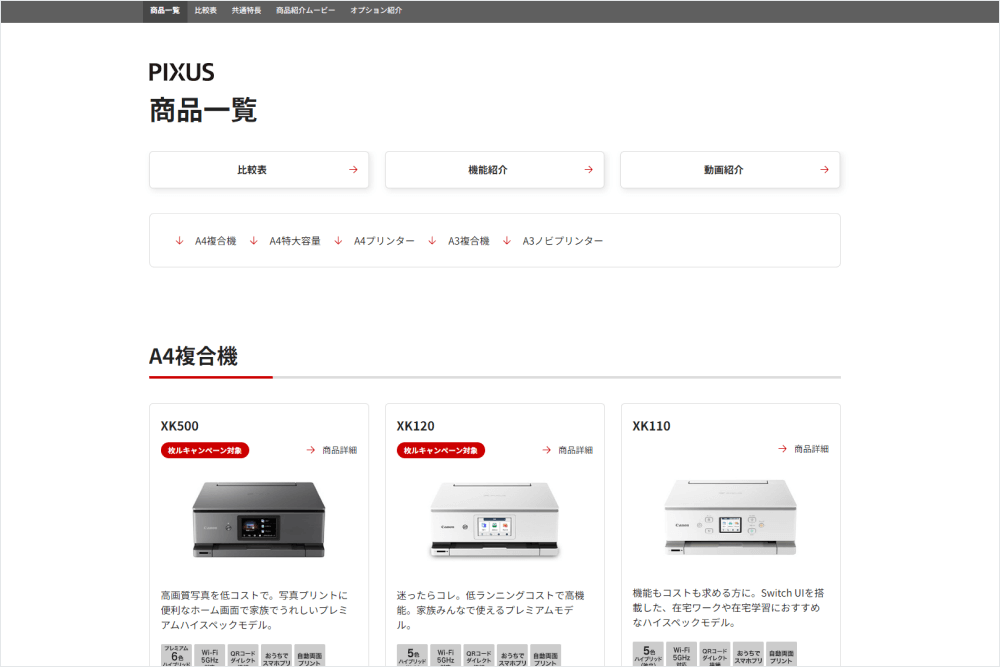Viewport: 1000px width, 667px height.
Task: Open the 機能紹介 button
Action: point(494,170)
